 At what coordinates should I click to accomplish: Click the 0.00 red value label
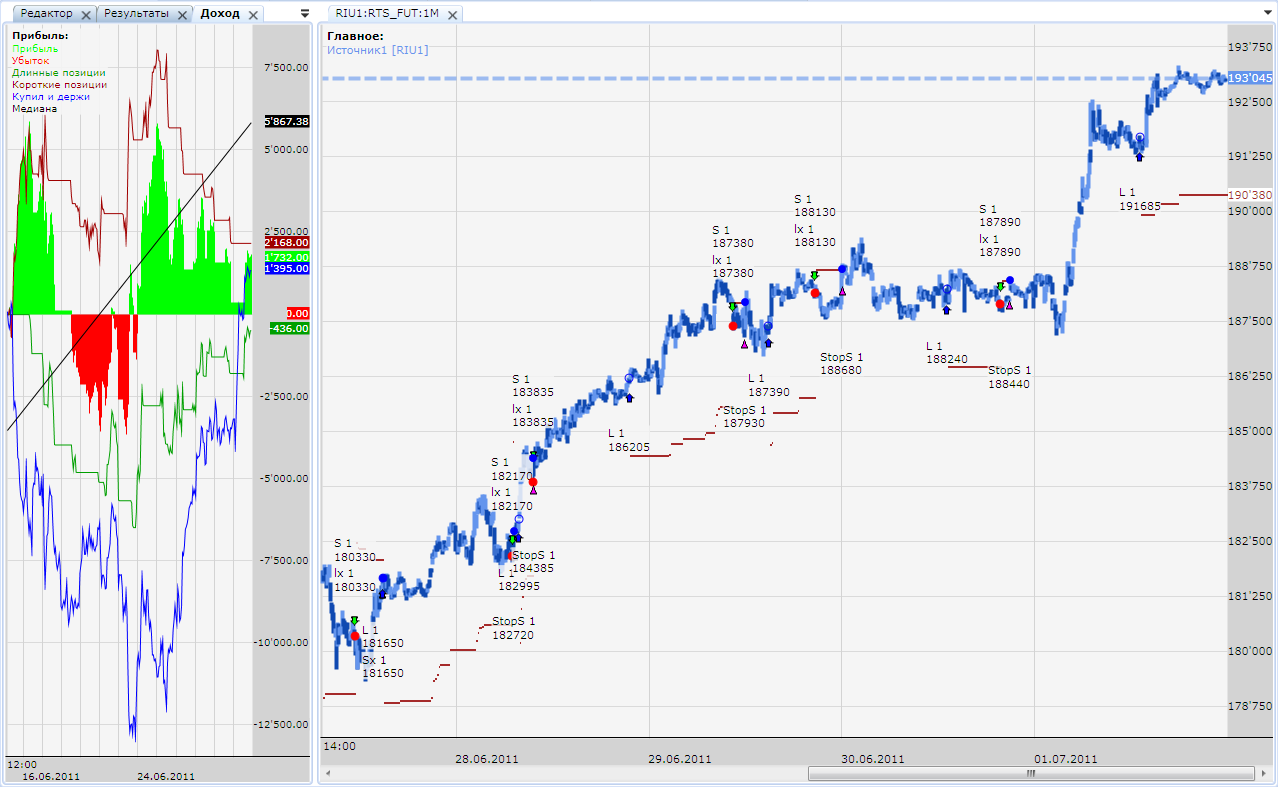pos(297,313)
